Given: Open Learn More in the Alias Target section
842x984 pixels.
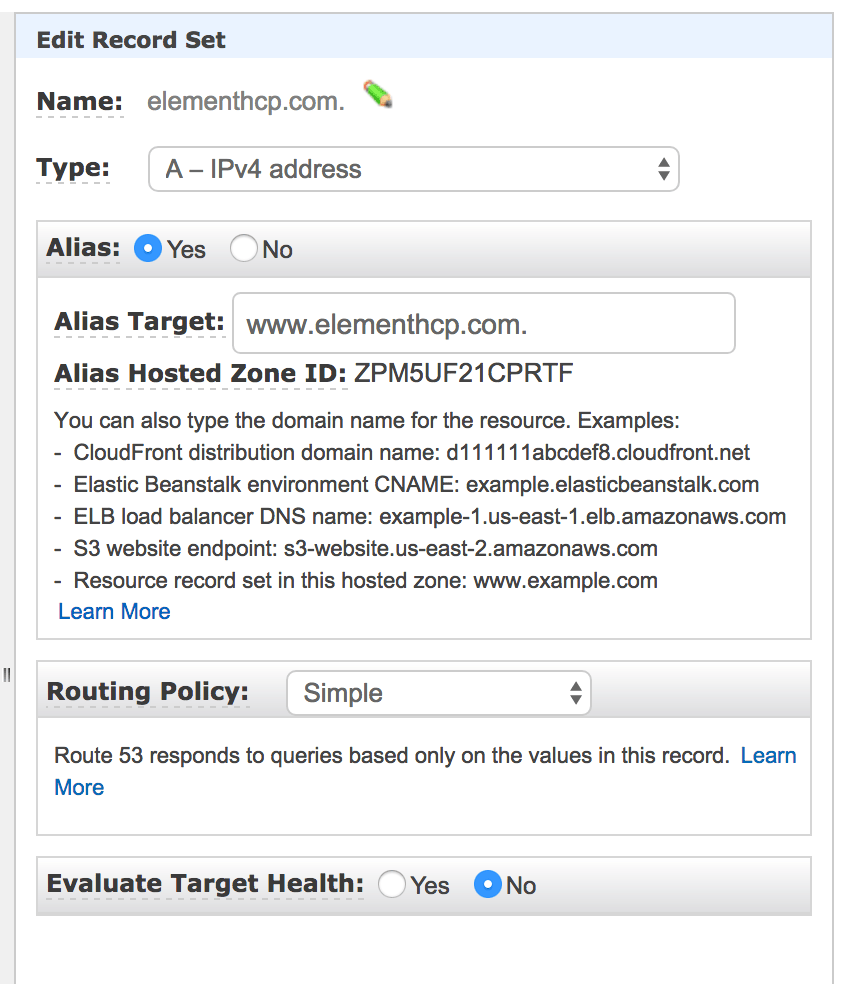Looking at the screenshot, I should click(113, 611).
